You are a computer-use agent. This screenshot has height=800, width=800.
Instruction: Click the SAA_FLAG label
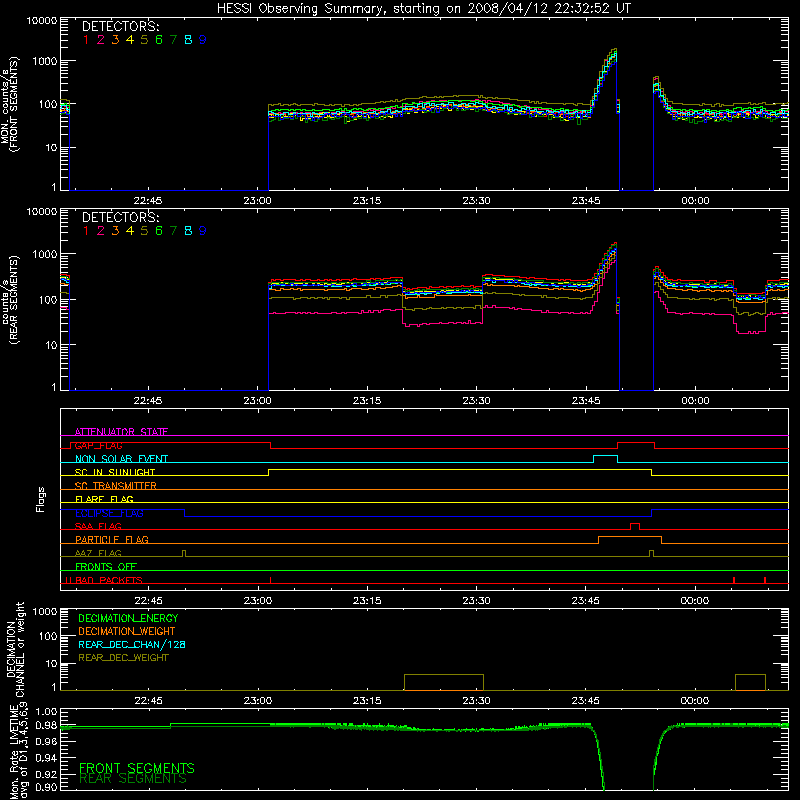click(98, 526)
